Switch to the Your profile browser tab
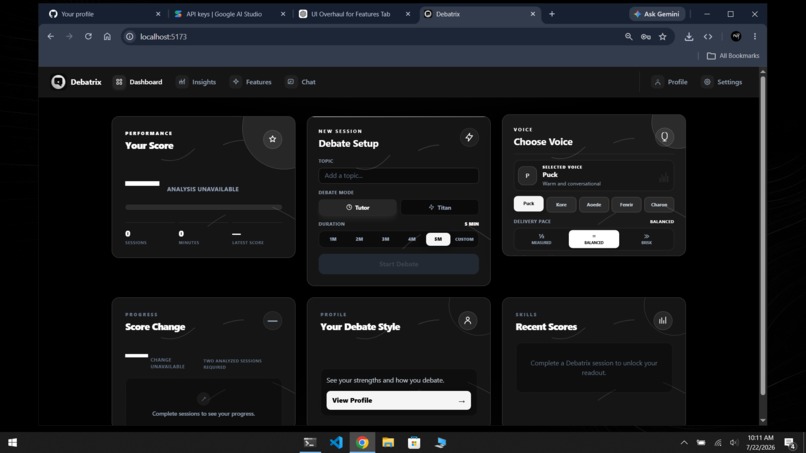This screenshot has height=453, width=806. (103, 14)
